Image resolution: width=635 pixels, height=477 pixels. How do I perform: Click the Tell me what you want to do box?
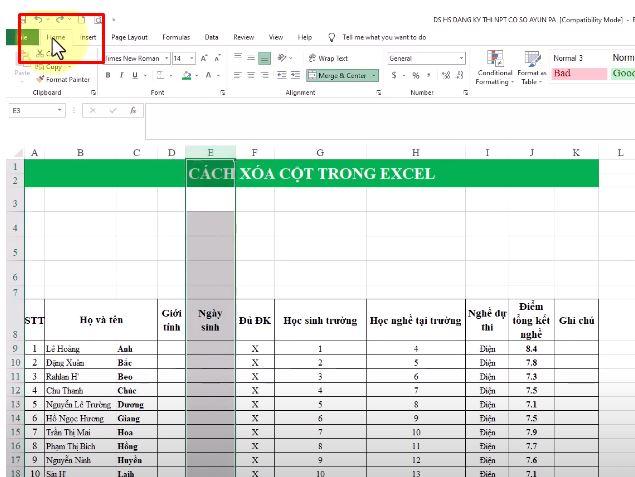coord(384,37)
